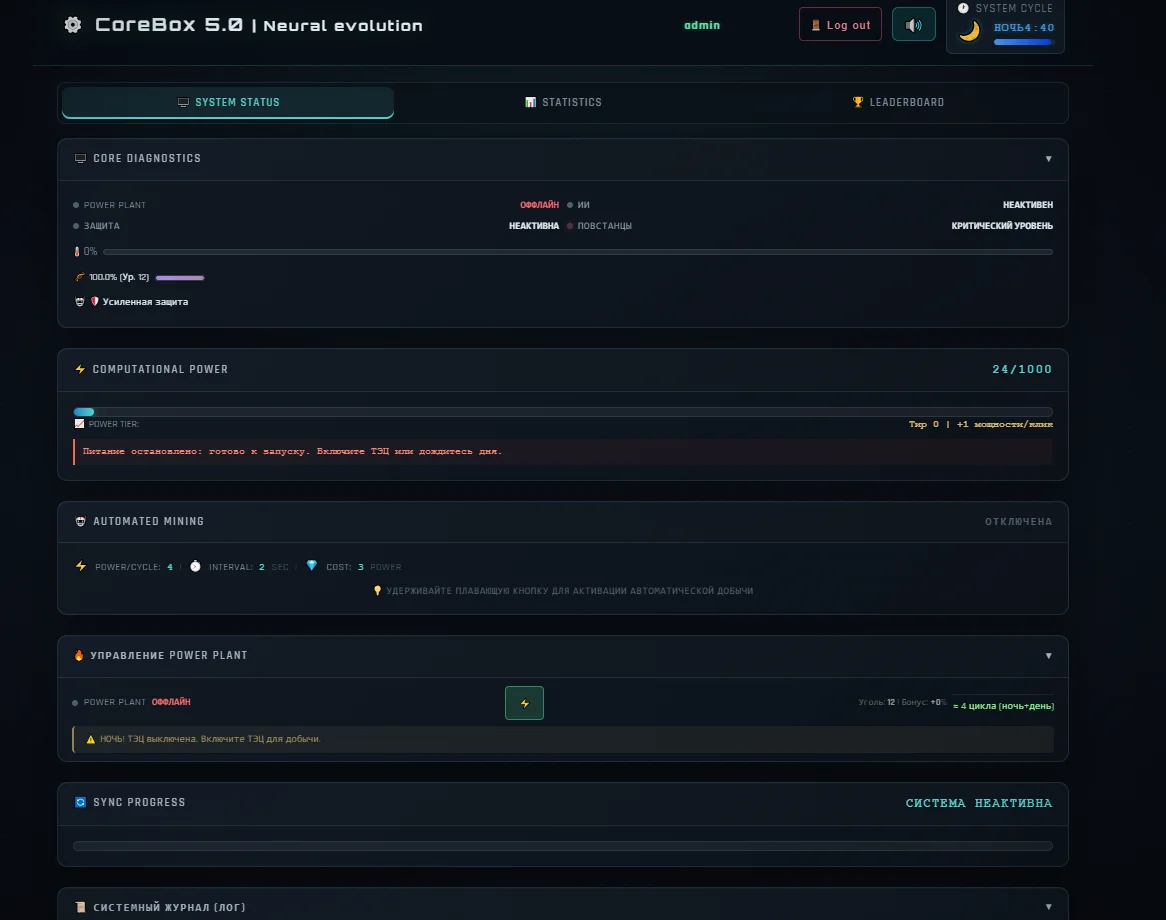The height and width of the screenshot is (920, 1166).
Task: Click the ОФФЛАЙН label in Power Plant control
Action: [171, 702]
